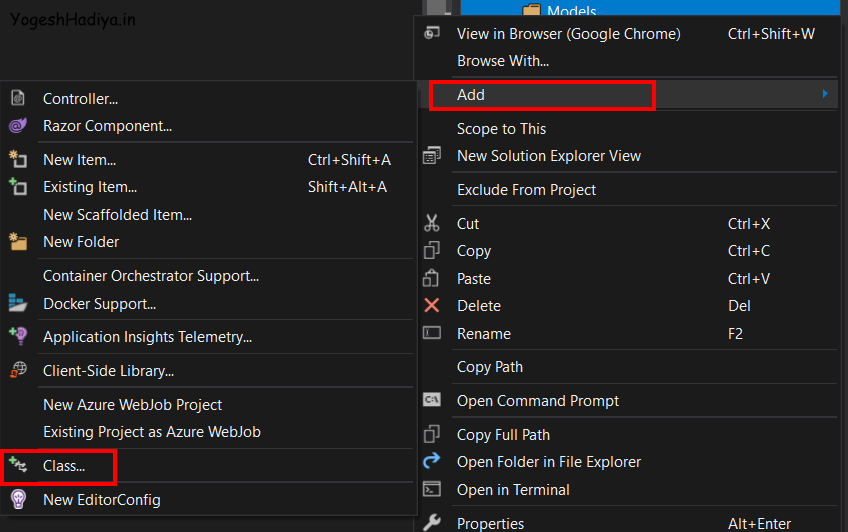Open Properties from the context menu
848x532 pixels.
490,523
